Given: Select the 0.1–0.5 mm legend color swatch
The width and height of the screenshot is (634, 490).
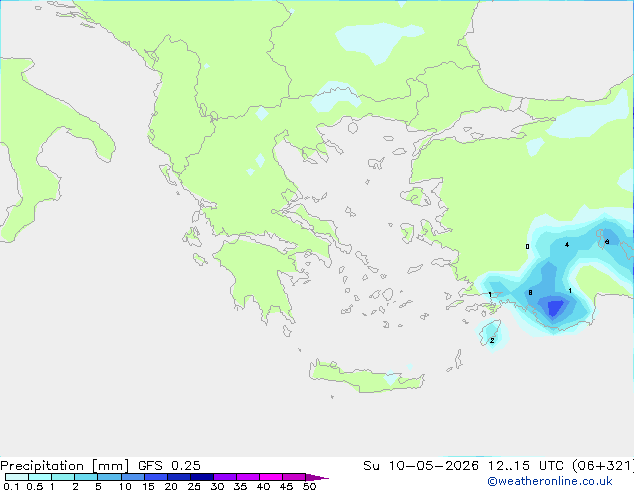Looking at the screenshot, I should (x=17, y=477).
